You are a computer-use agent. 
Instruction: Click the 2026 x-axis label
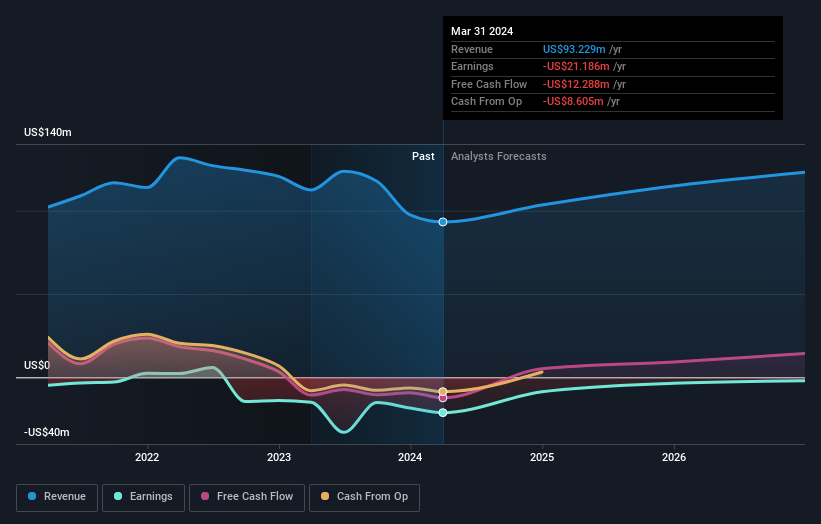(x=674, y=458)
